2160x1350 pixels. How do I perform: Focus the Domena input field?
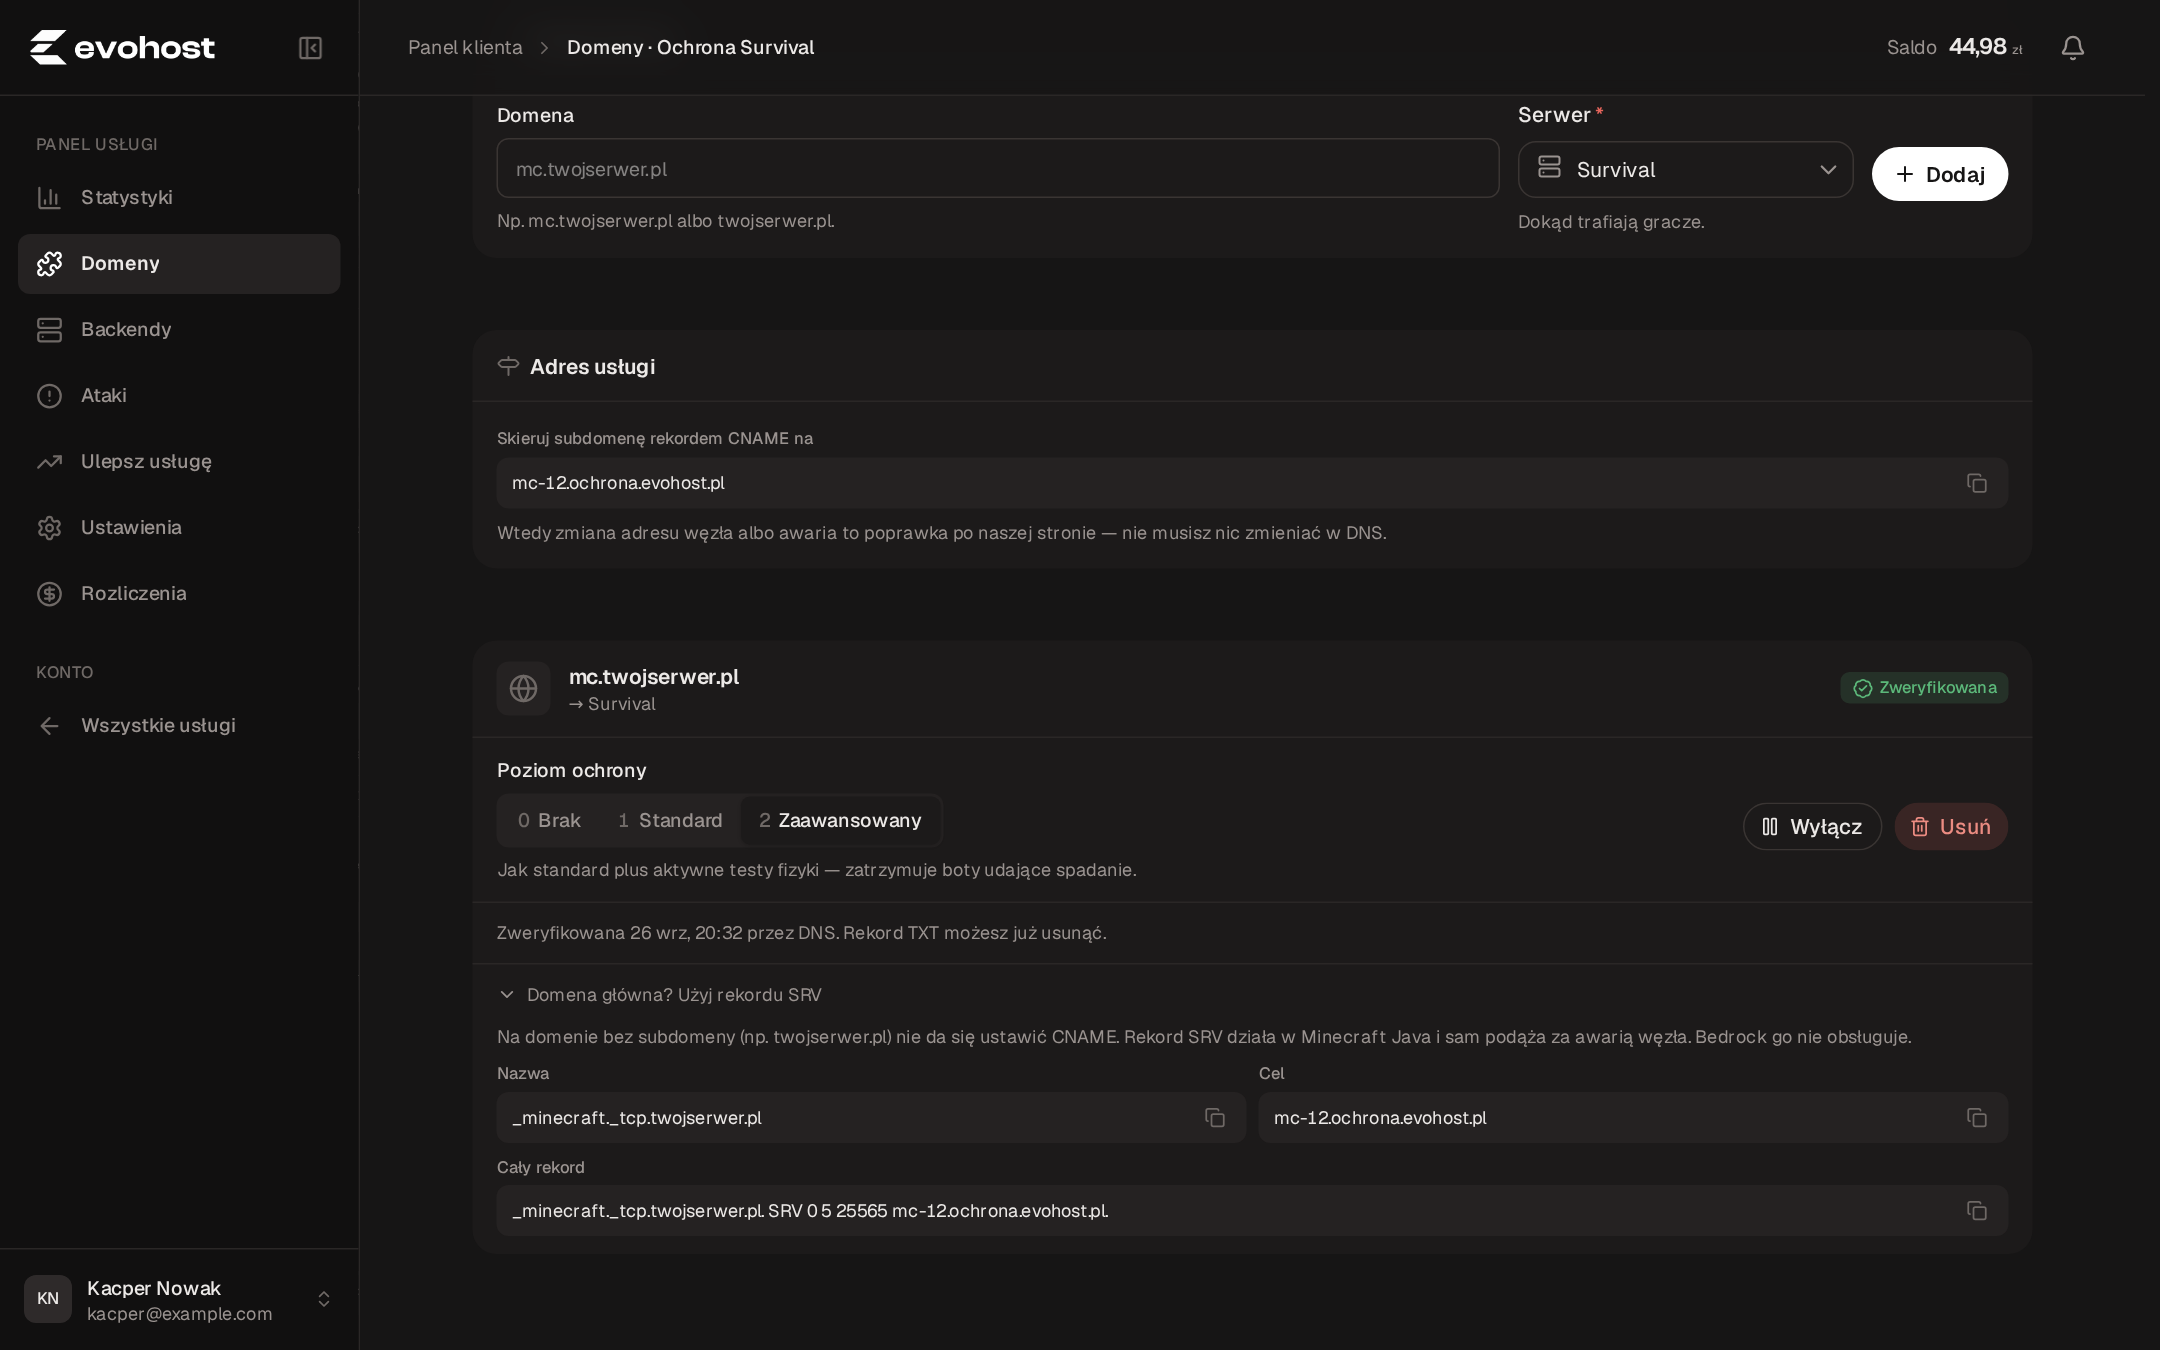[x=997, y=168]
